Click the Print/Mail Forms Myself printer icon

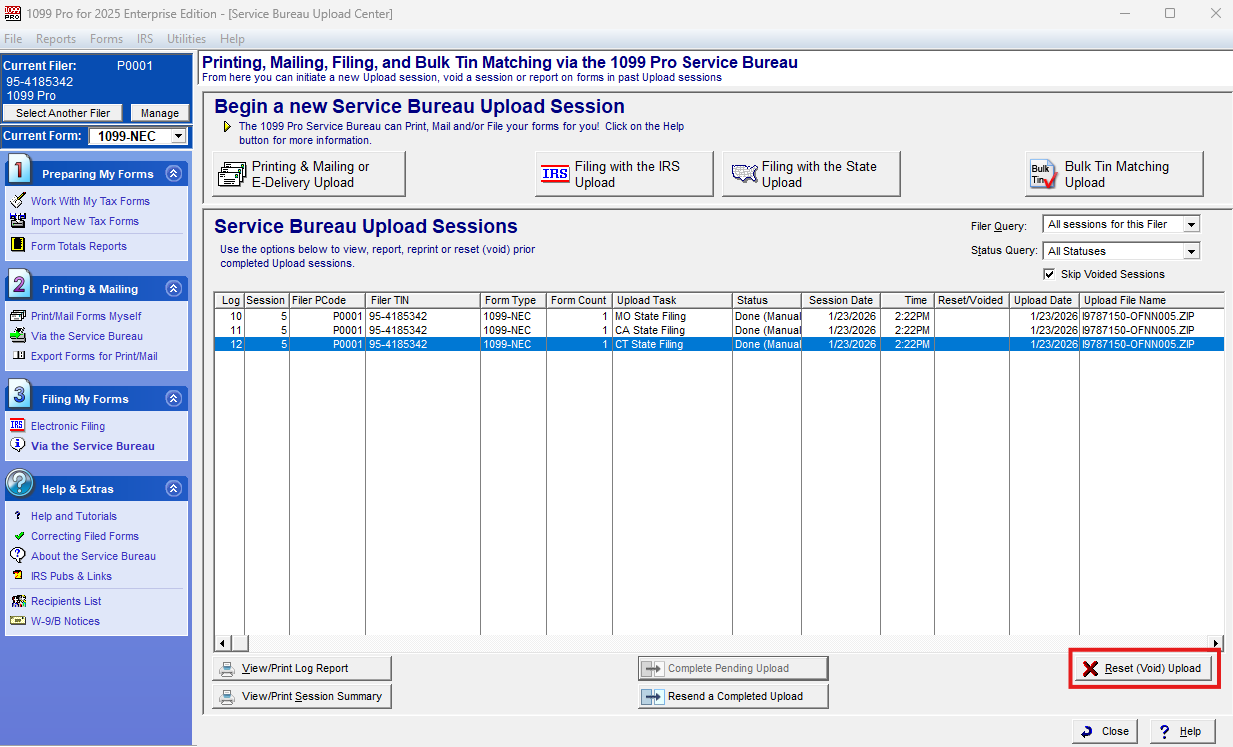tap(17, 316)
